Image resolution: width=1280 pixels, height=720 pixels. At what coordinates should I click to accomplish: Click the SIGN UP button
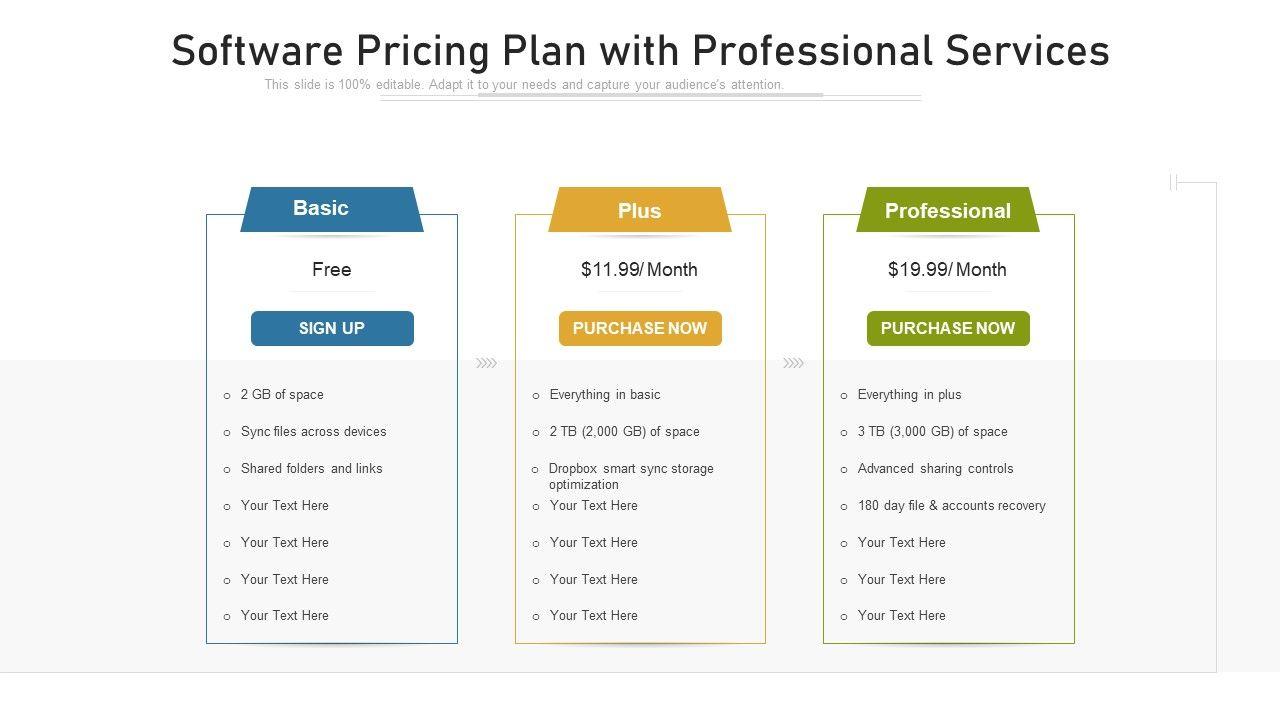click(332, 328)
